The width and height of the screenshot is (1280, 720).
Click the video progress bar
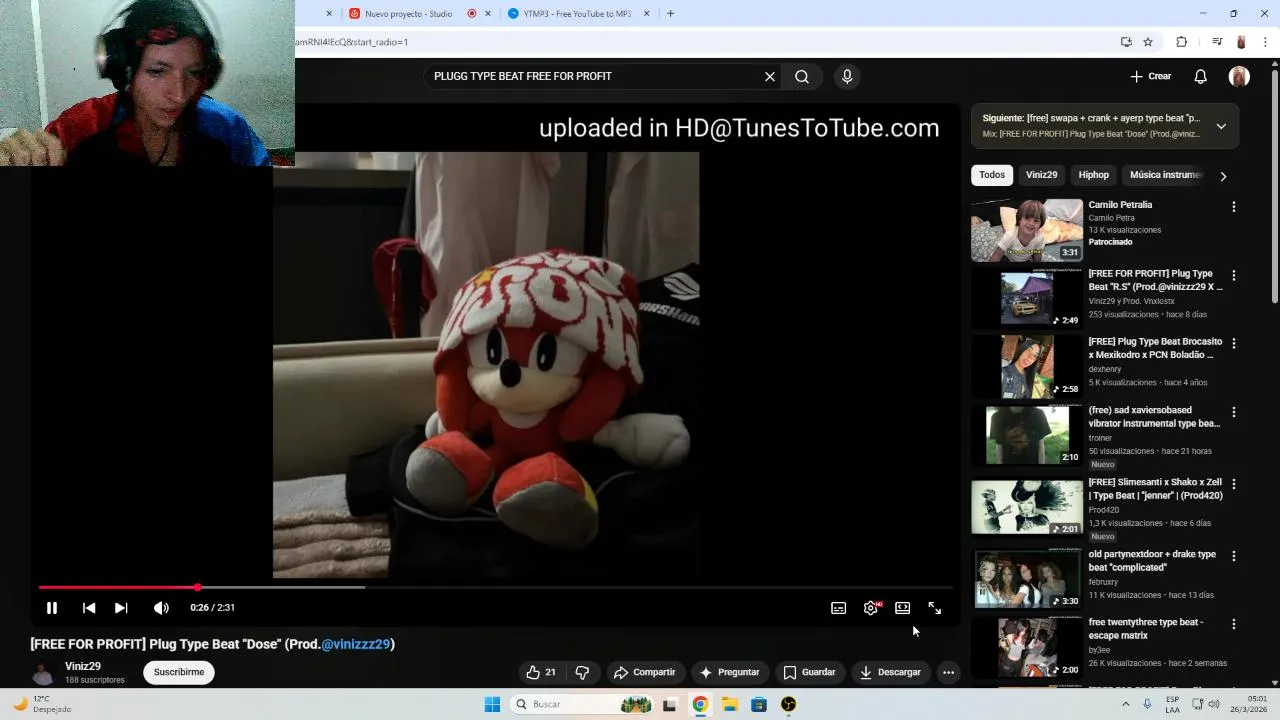tap(495, 587)
